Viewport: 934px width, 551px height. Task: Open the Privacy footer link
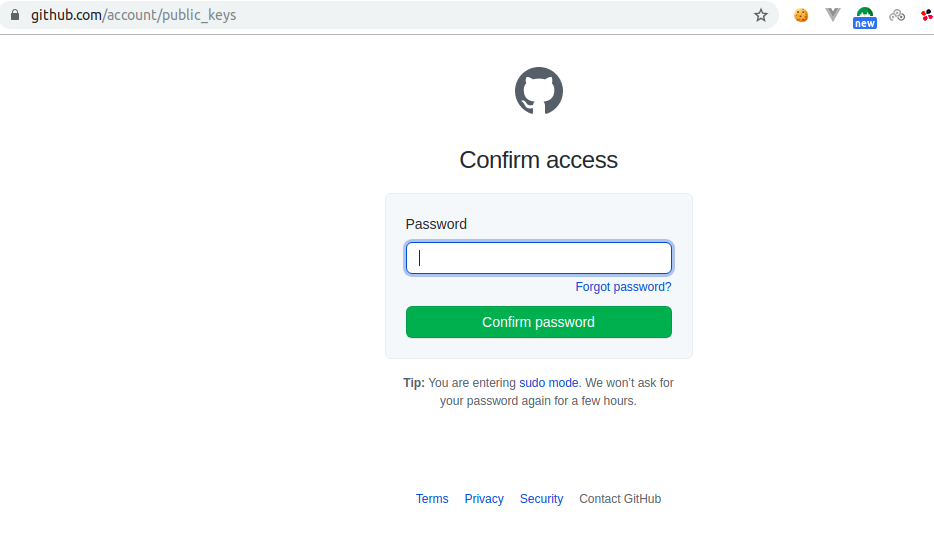click(484, 499)
